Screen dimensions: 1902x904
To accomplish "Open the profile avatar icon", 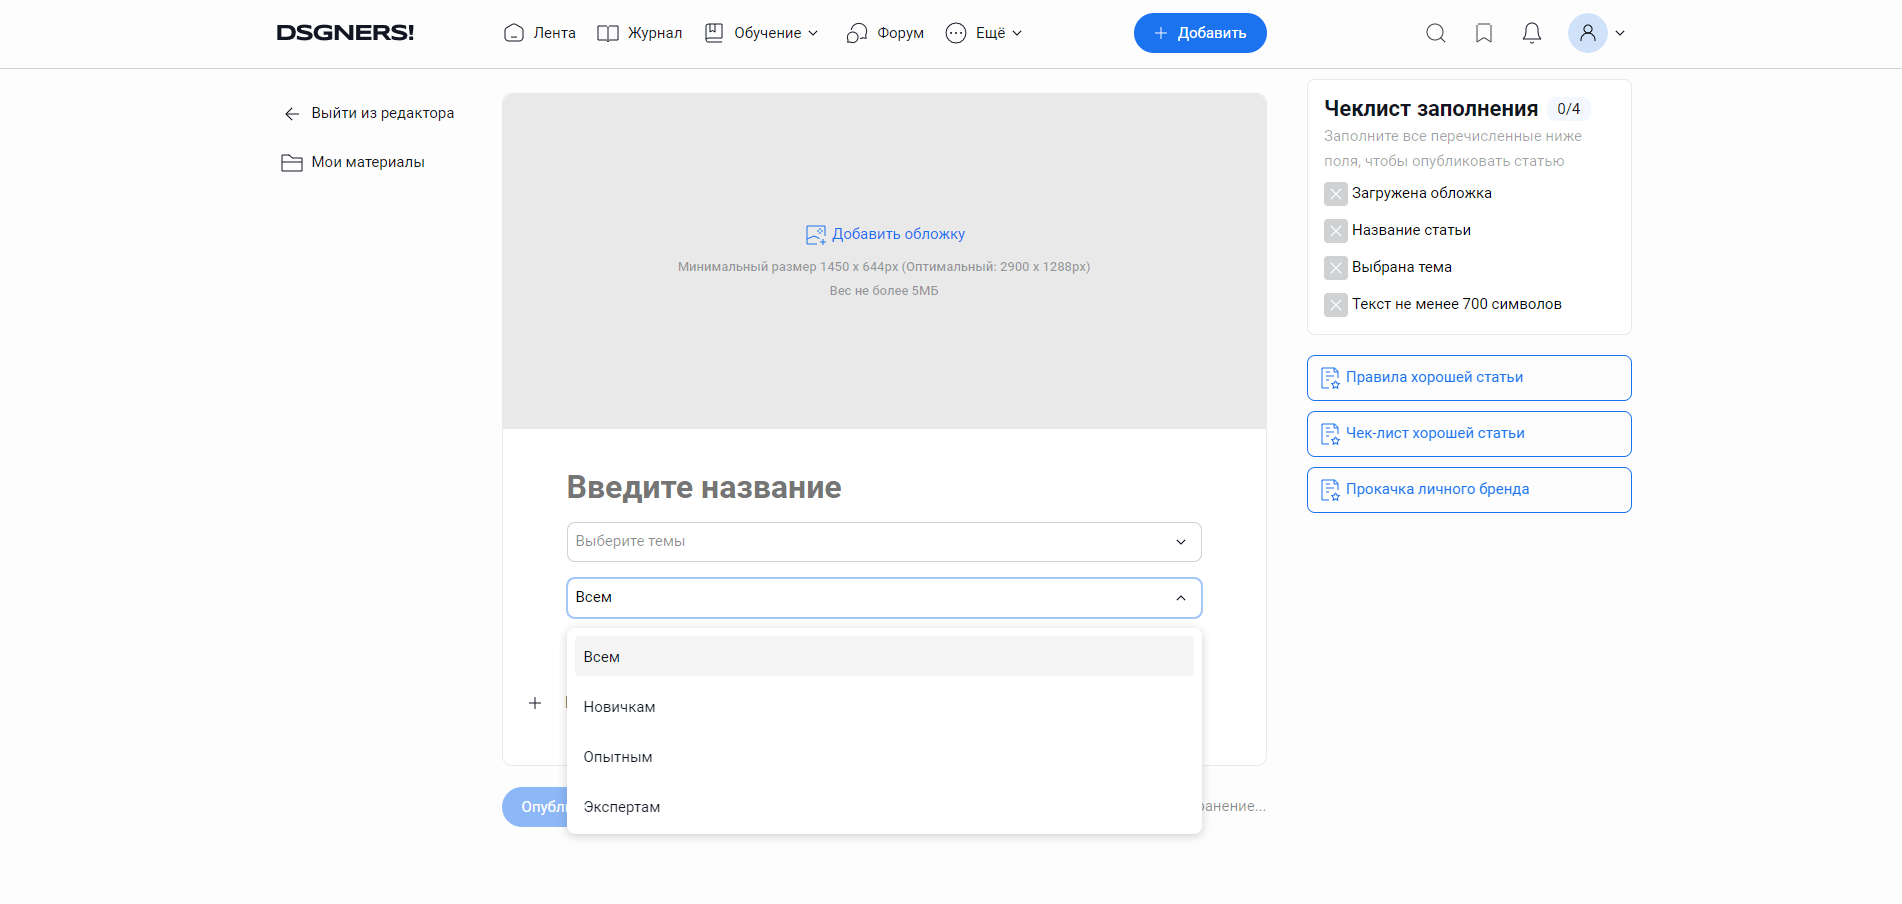I will coord(1587,33).
